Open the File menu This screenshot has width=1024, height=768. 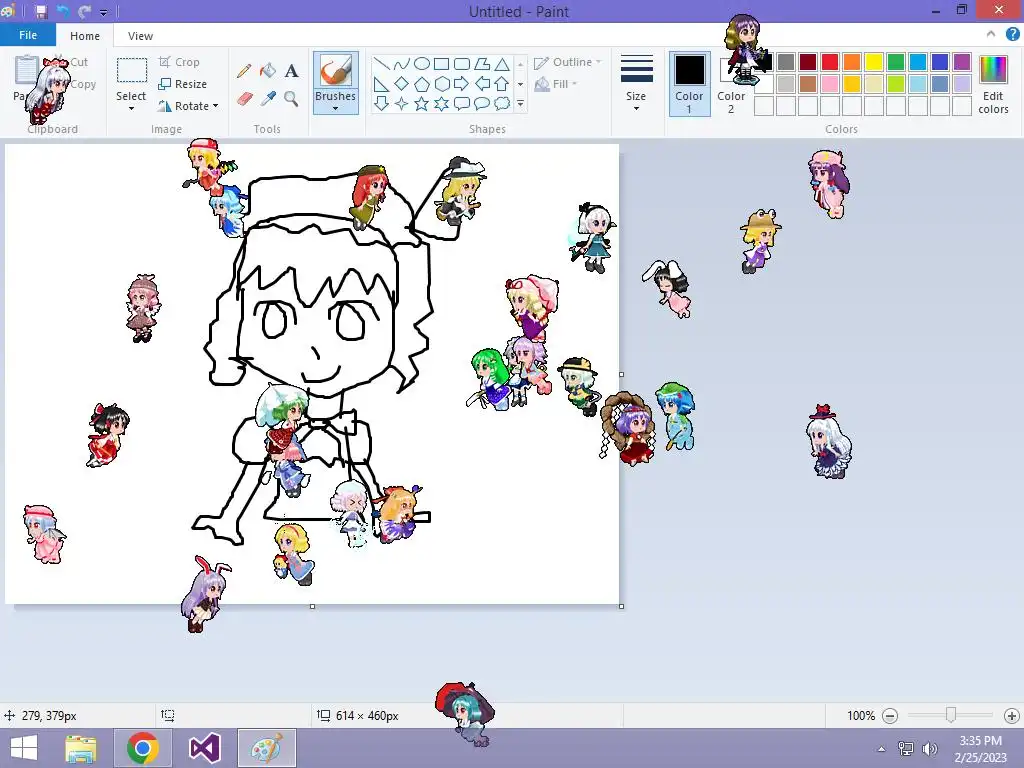click(x=28, y=35)
